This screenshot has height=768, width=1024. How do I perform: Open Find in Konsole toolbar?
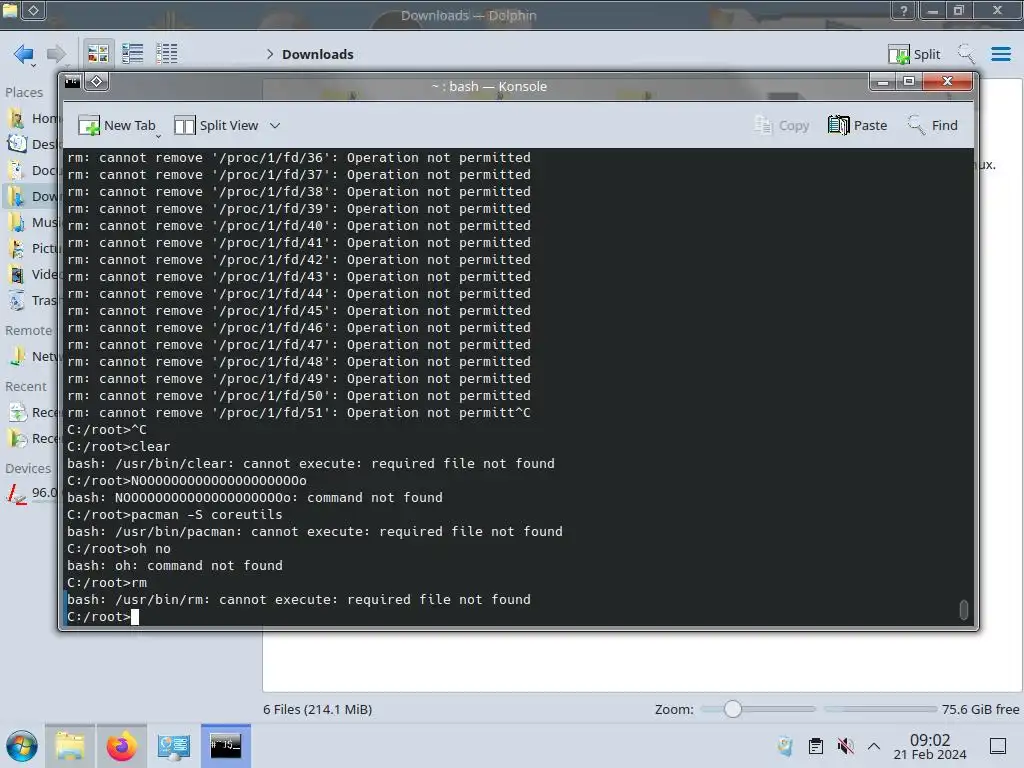933,125
